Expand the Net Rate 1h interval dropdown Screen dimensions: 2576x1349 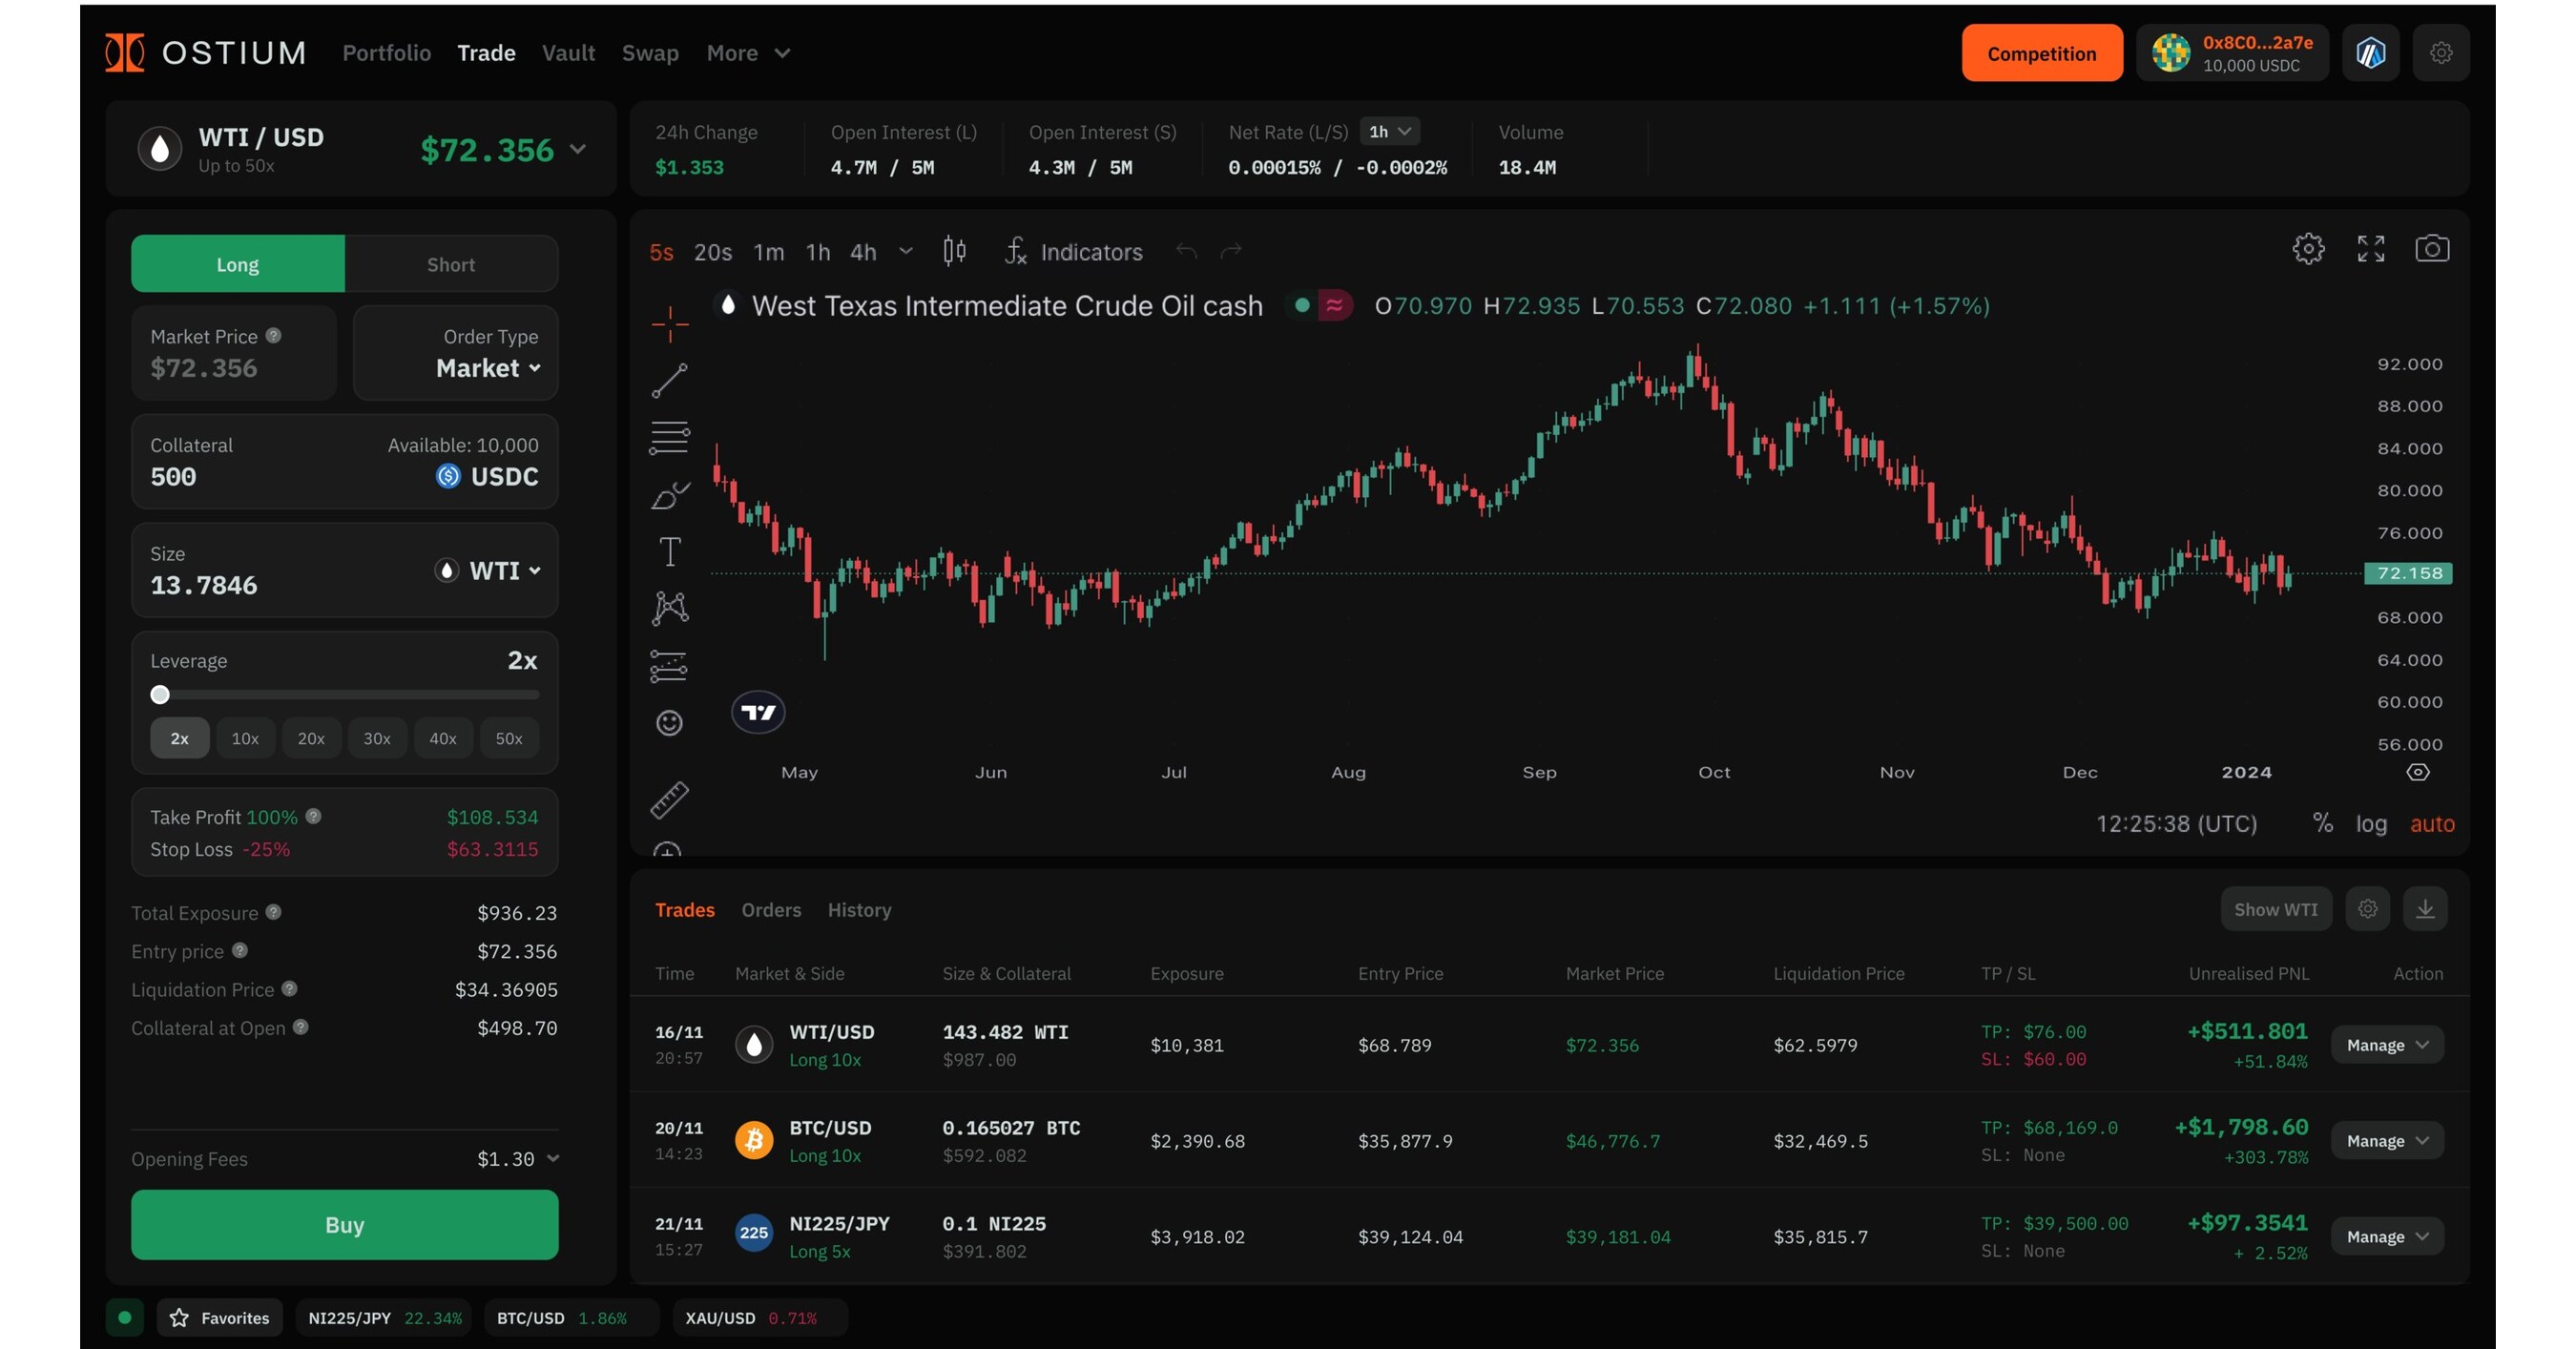tap(1390, 131)
